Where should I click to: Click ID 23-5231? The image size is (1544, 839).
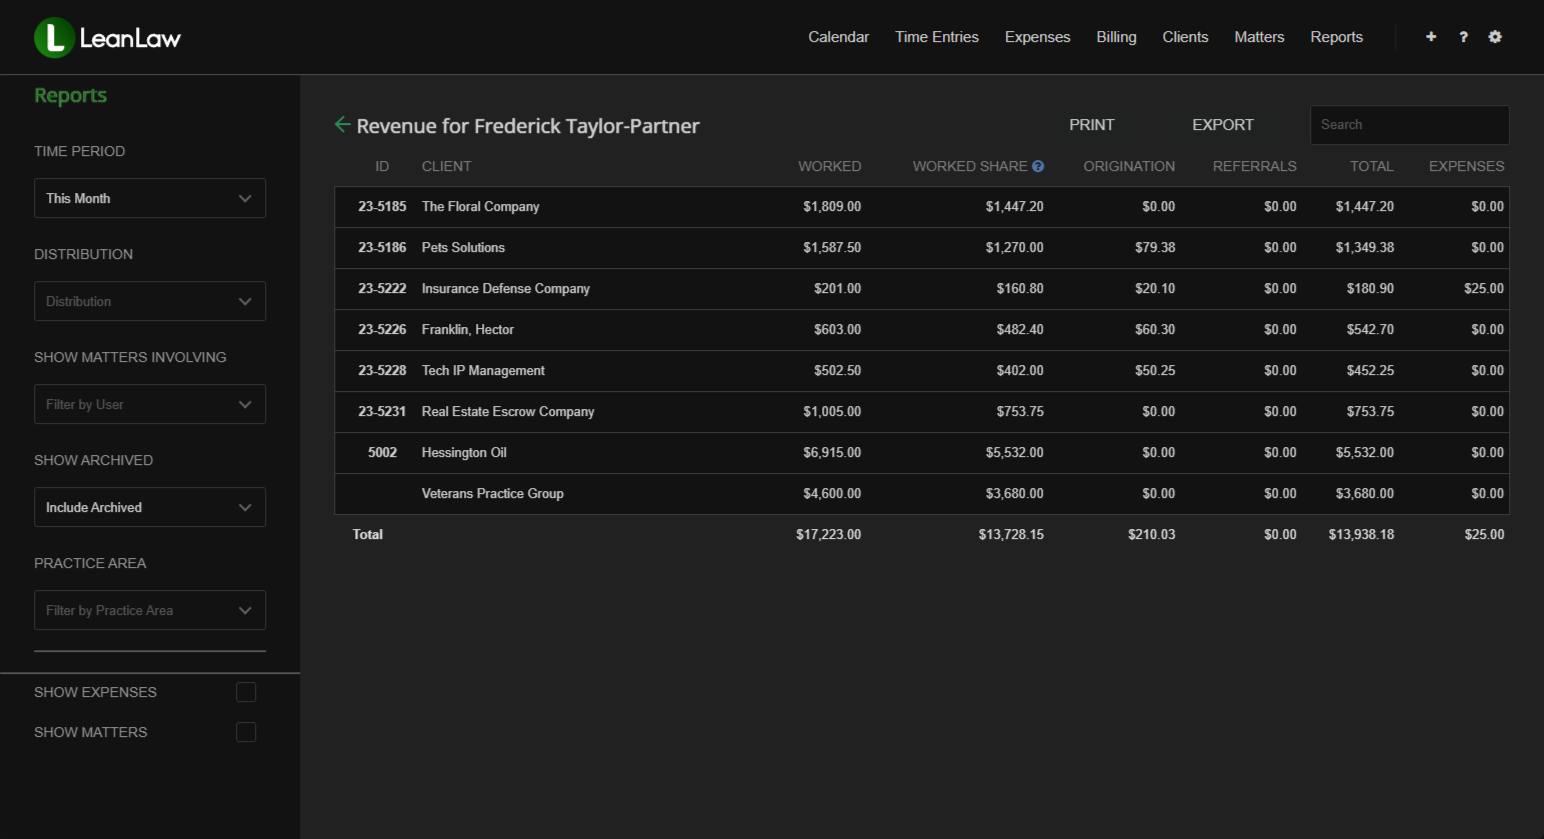pyautogui.click(x=382, y=412)
